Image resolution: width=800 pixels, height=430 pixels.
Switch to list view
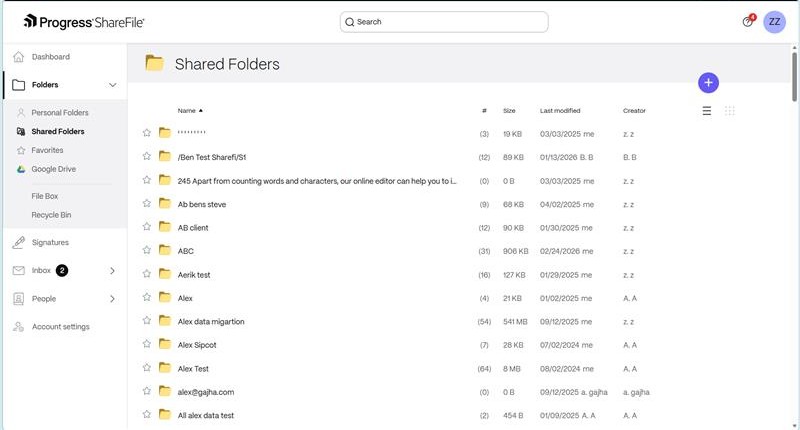707,111
